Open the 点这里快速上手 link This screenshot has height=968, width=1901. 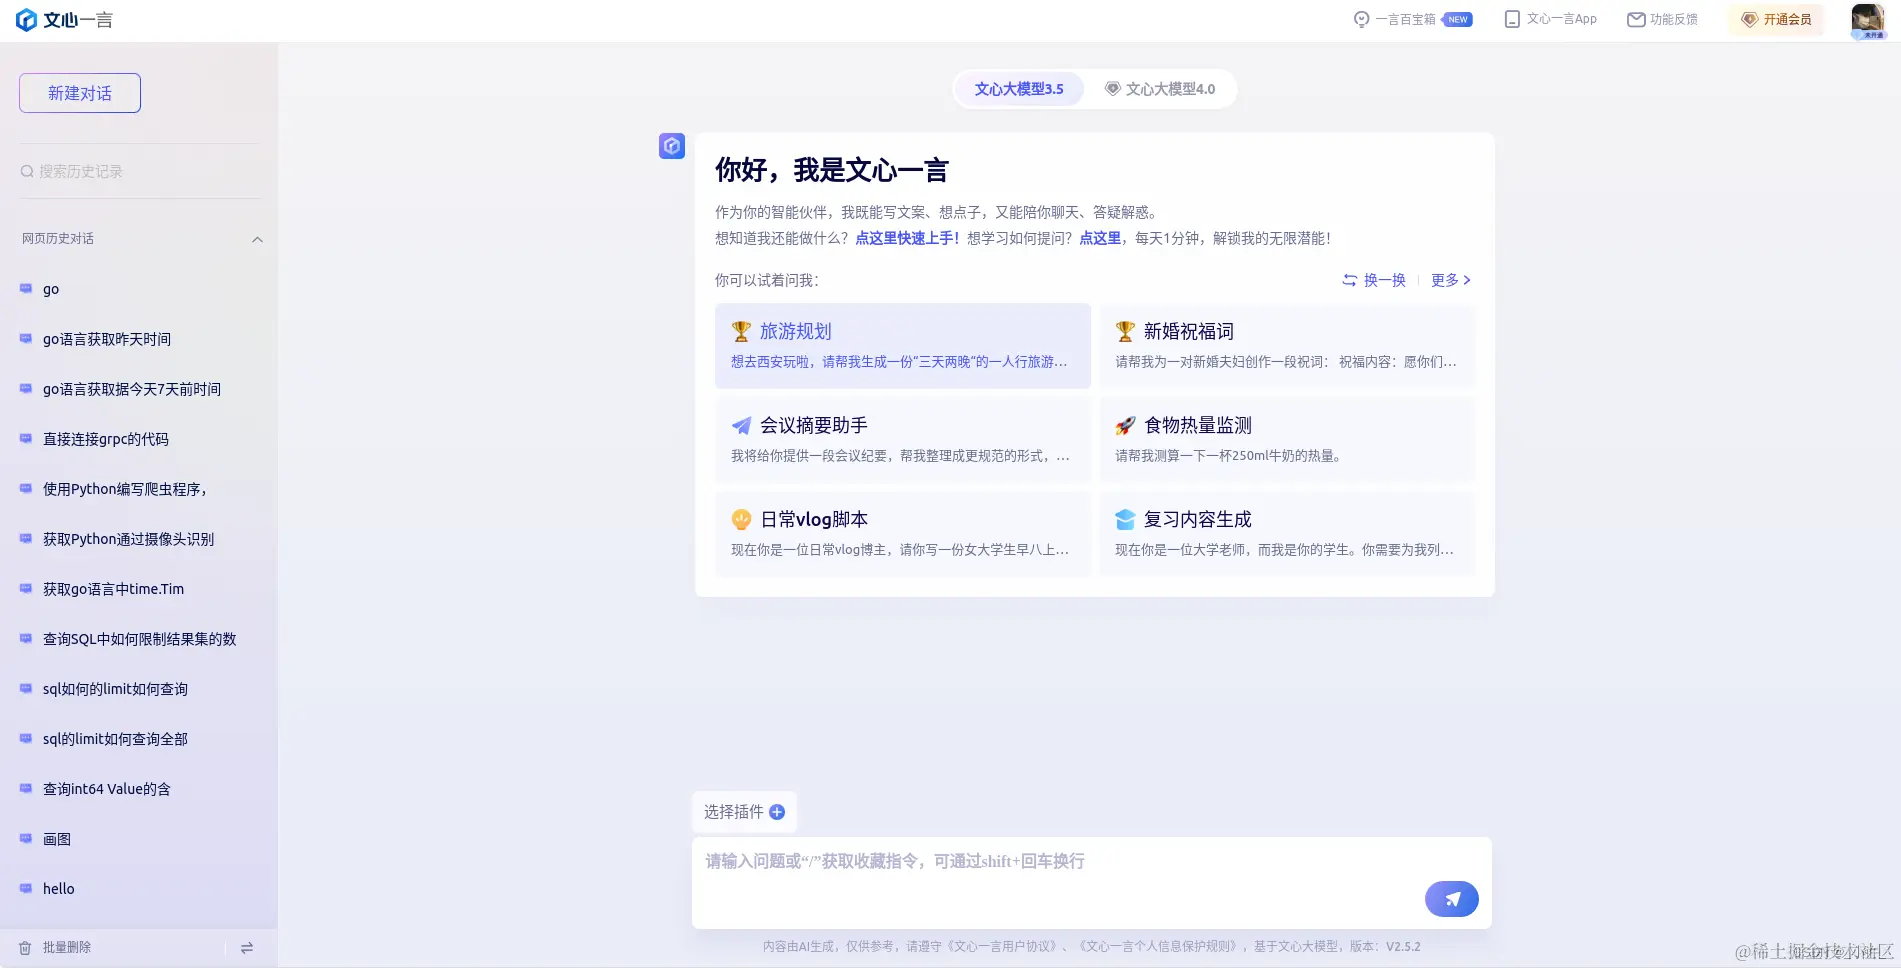pos(905,239)
